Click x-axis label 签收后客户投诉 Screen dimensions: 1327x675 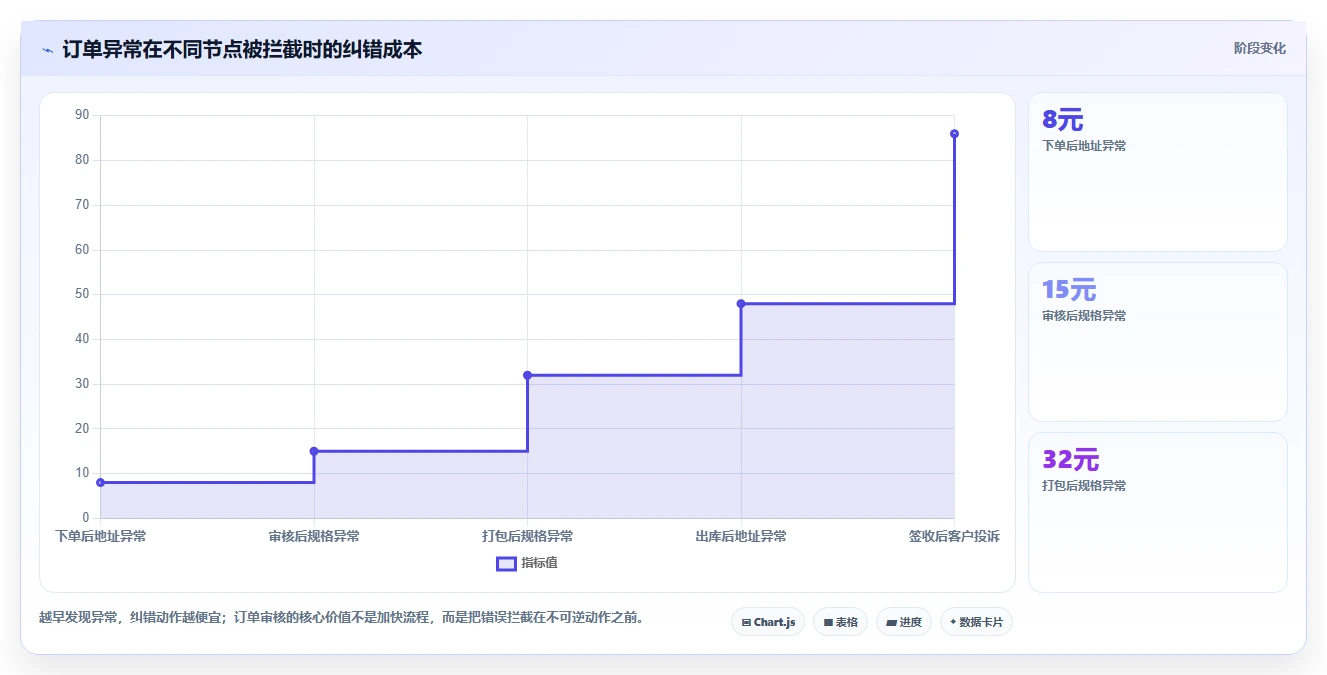954,536
